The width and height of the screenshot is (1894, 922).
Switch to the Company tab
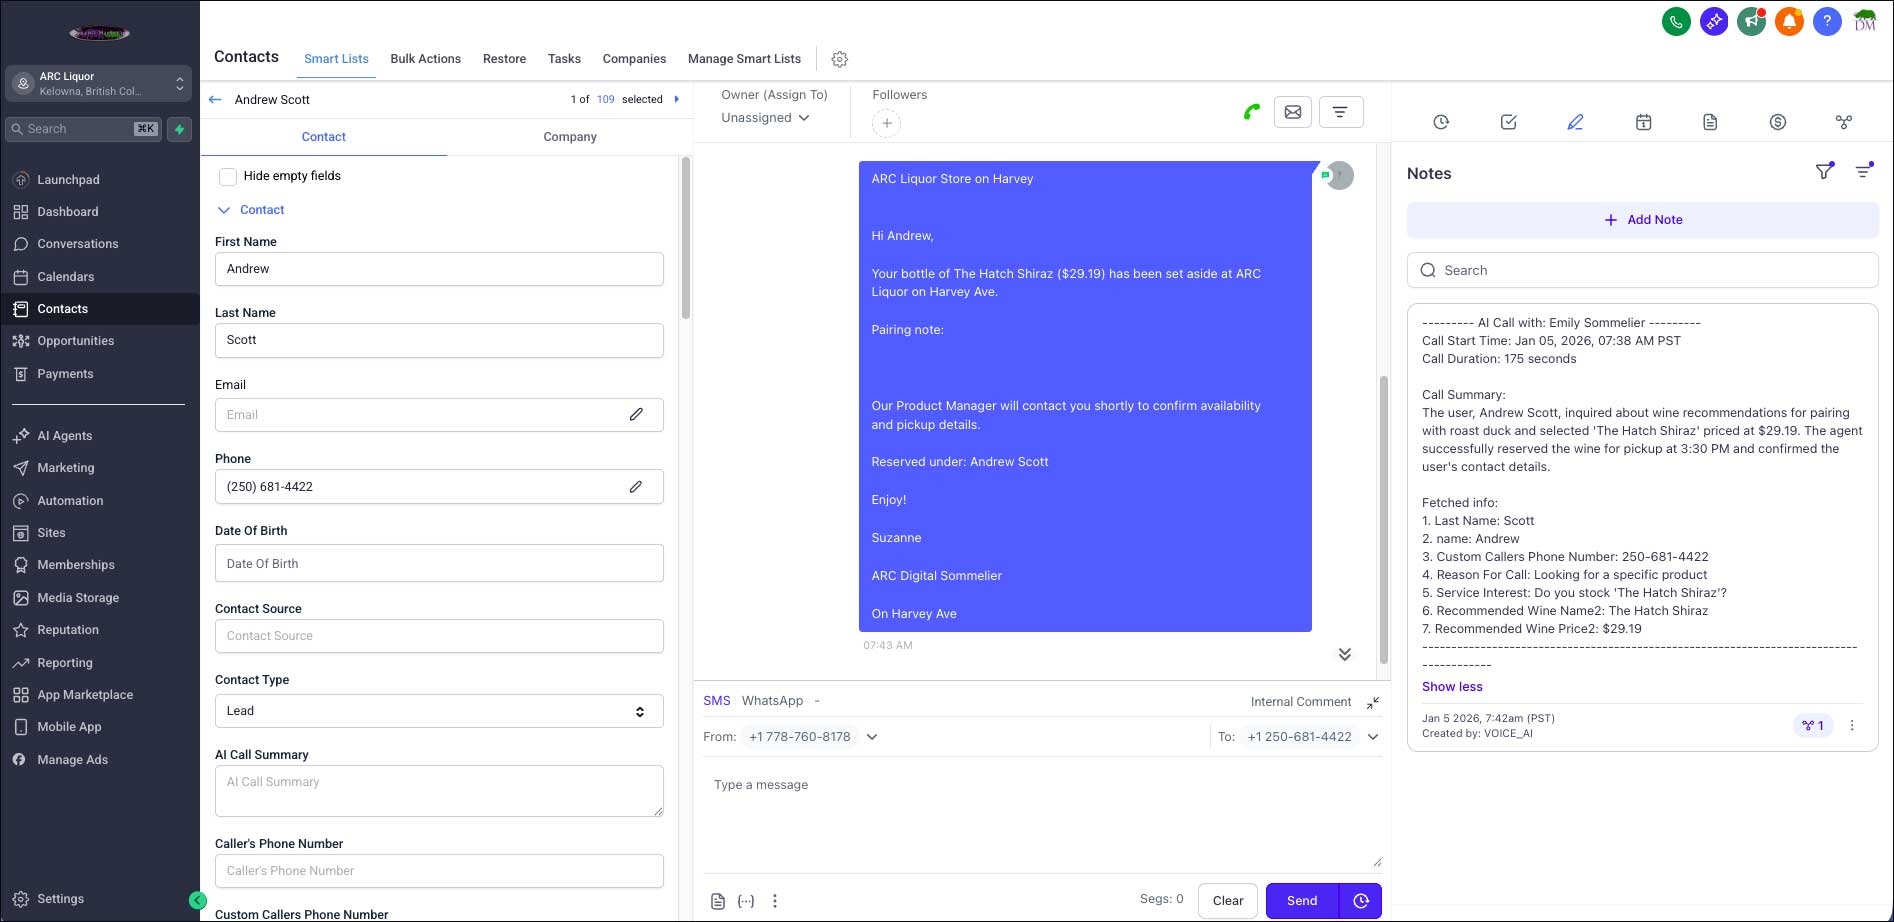point(569,137)
